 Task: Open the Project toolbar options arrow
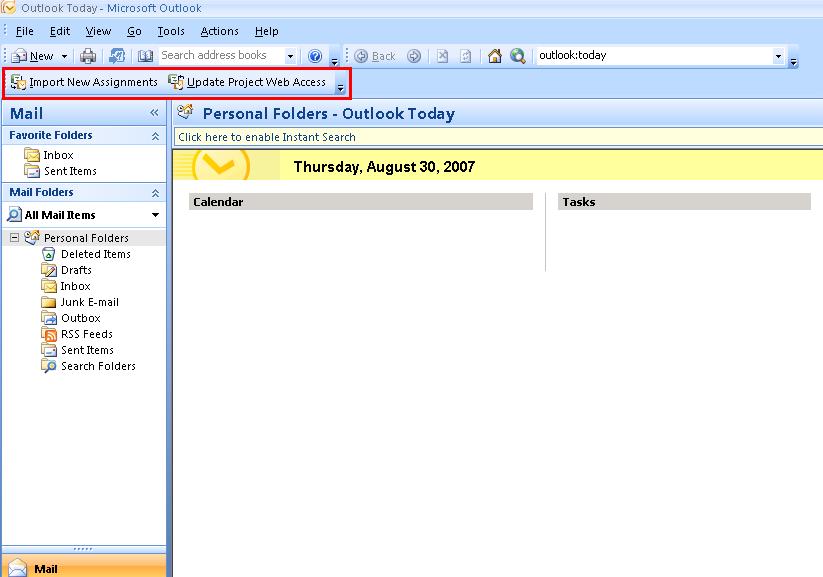point(341,88)
